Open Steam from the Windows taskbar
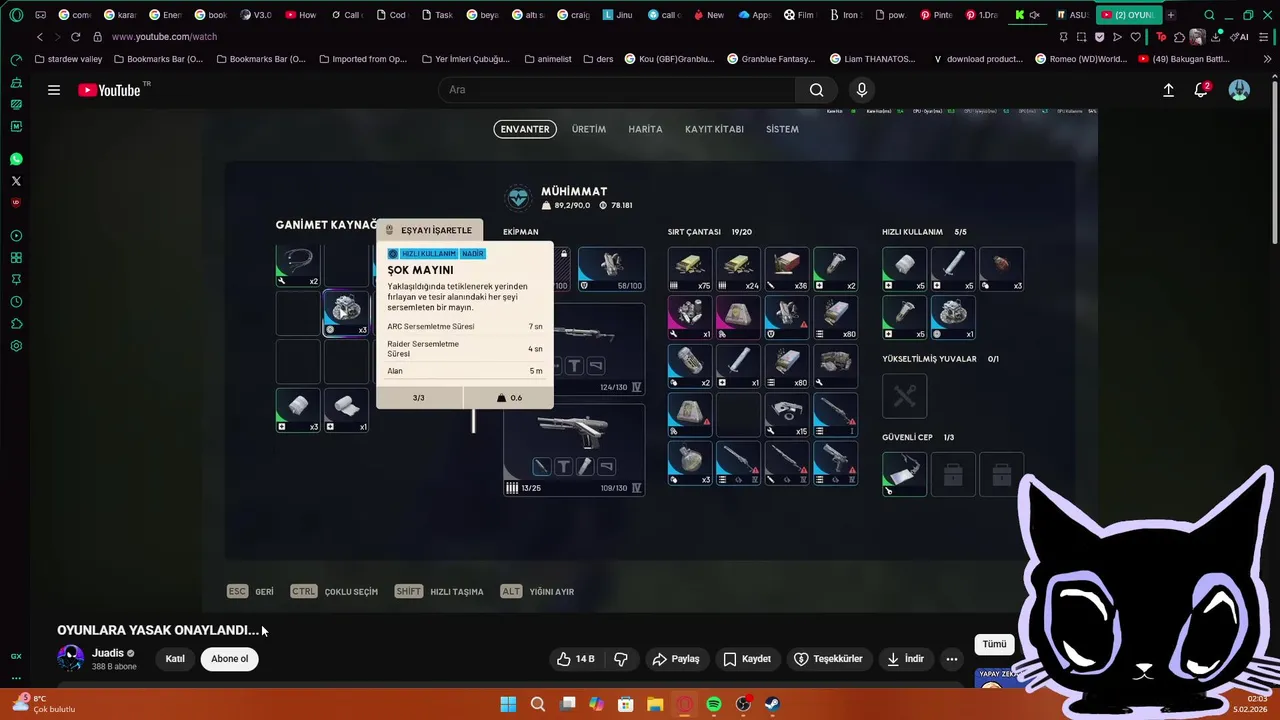The height and width of the screenshot is (720, 1280). [x=773, y=704]
